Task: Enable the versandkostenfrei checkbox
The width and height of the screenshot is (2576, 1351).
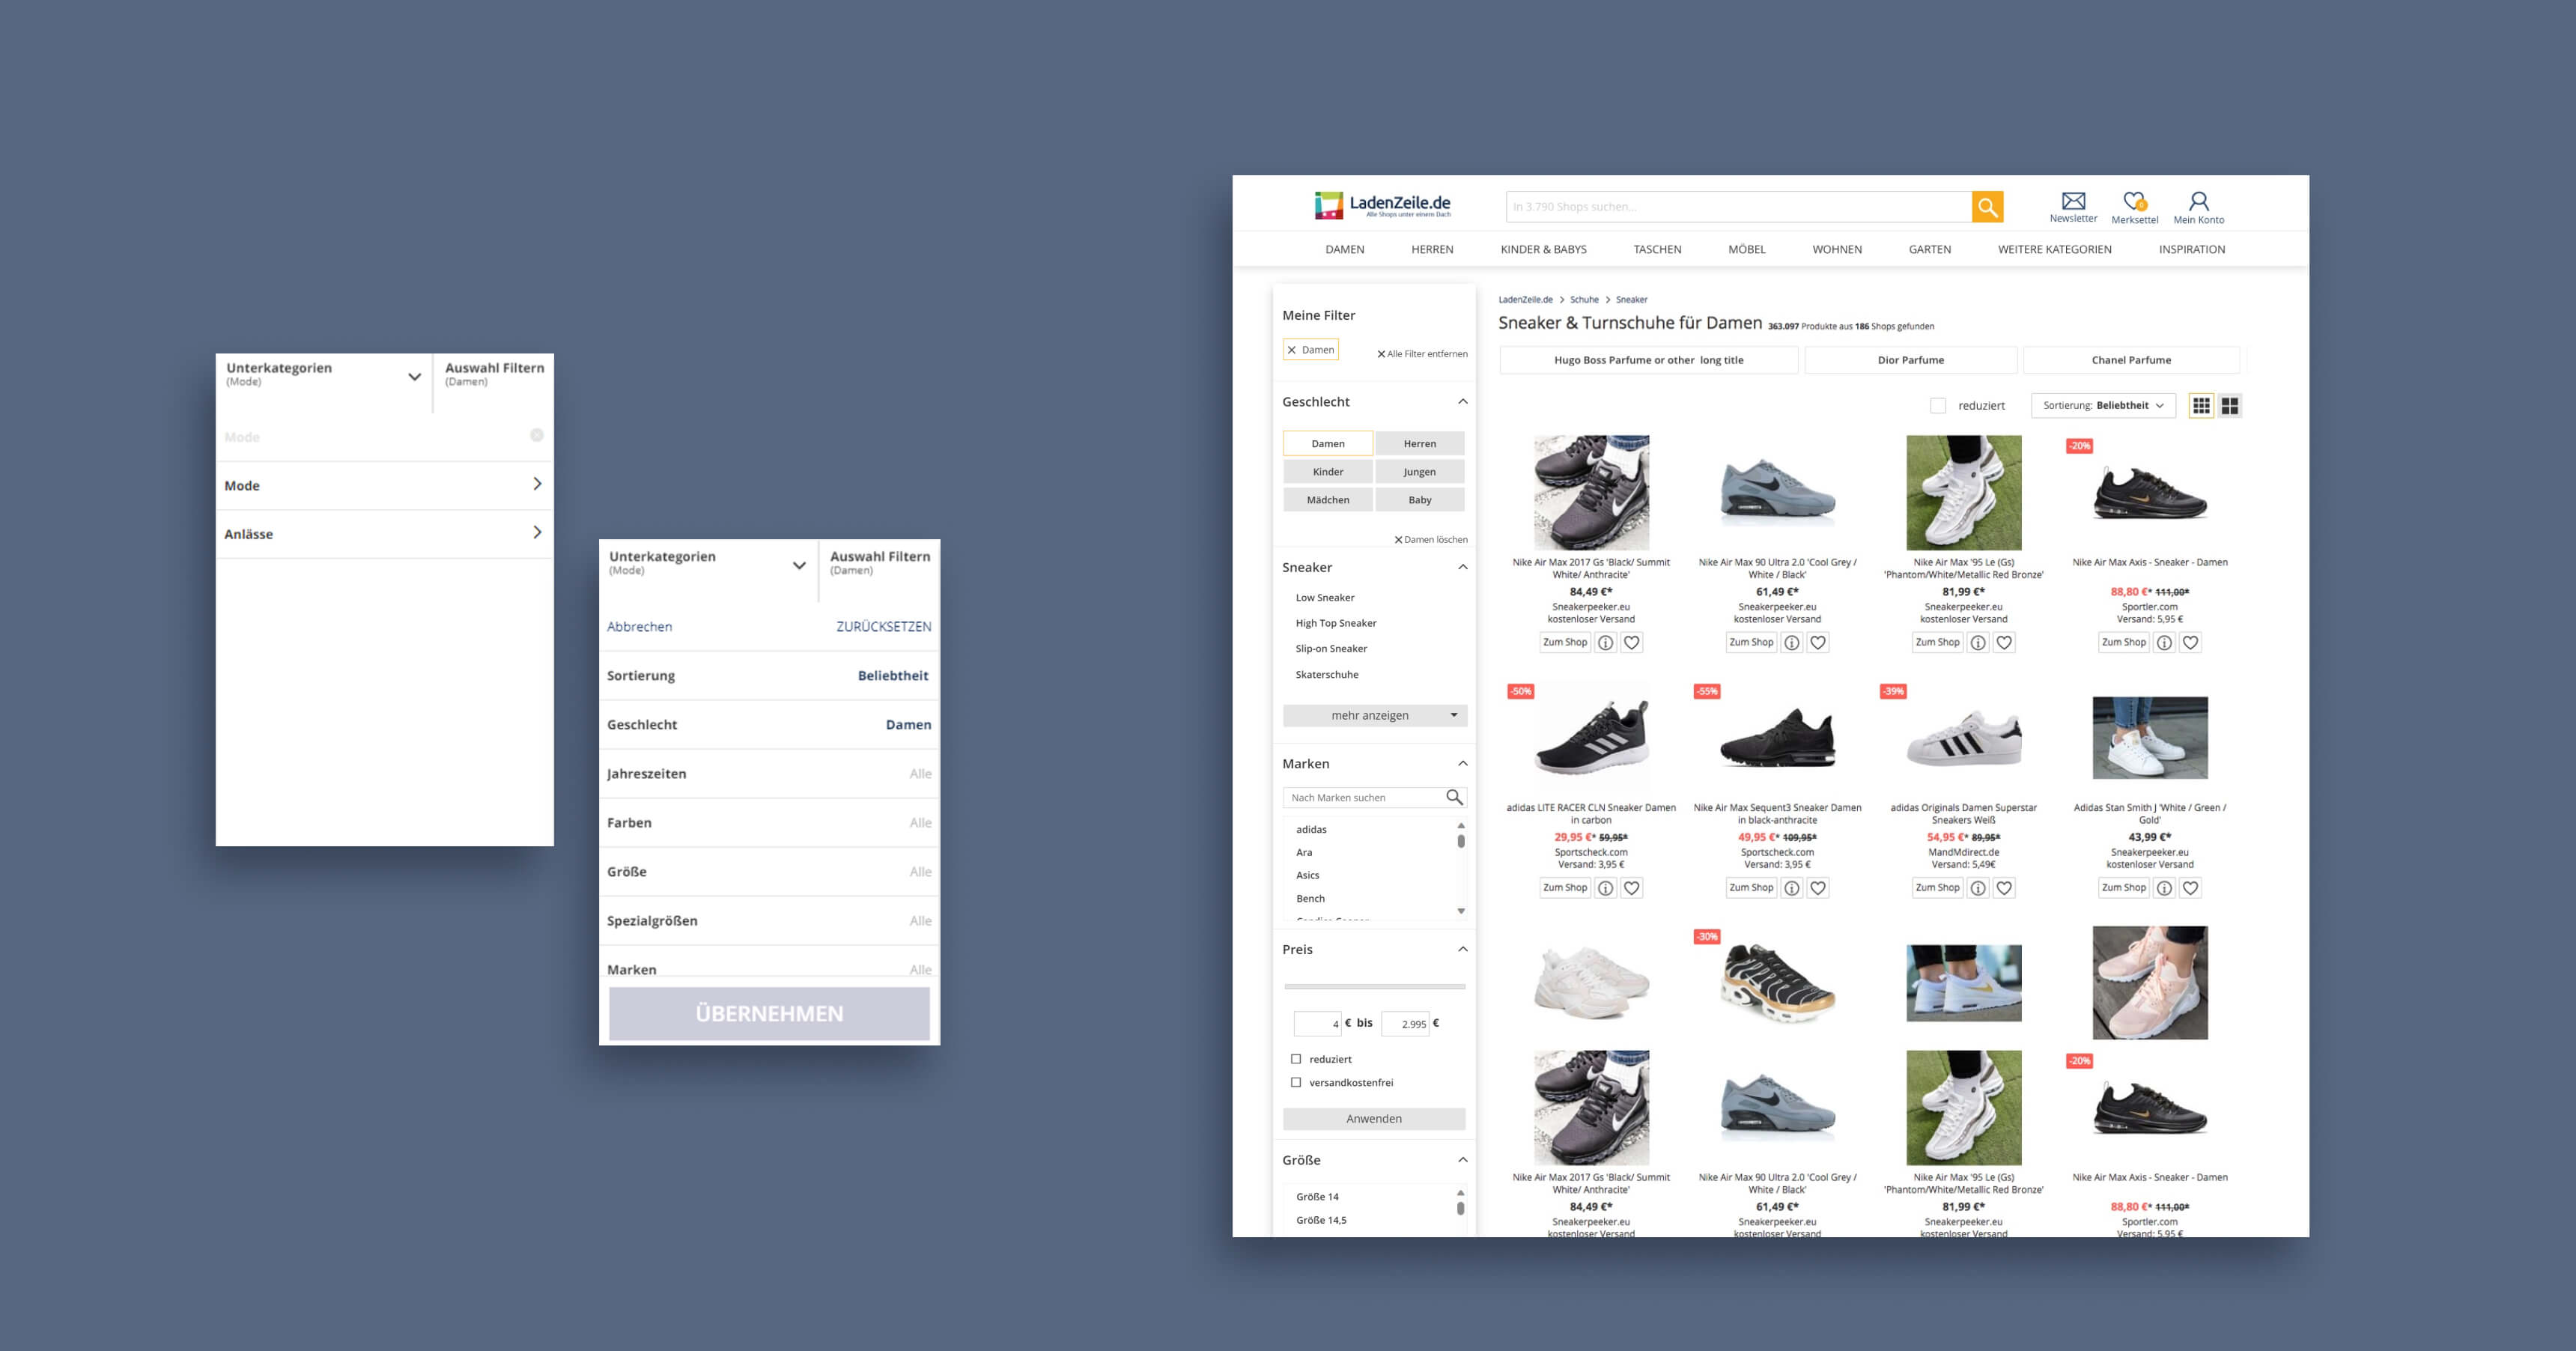Action: 1296,1082
